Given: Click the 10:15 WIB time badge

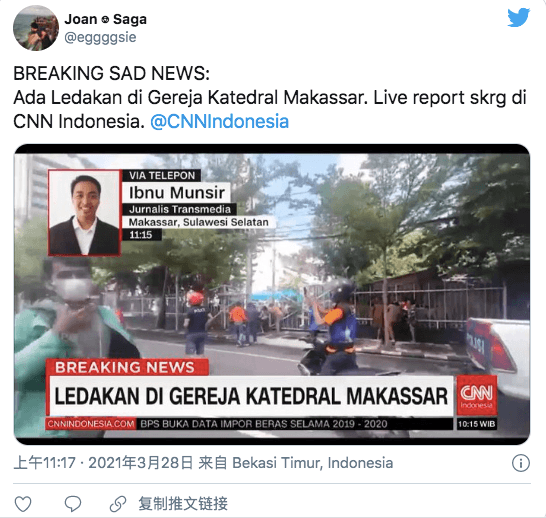Looking at the screenshot, I should (x=476, y=424).
